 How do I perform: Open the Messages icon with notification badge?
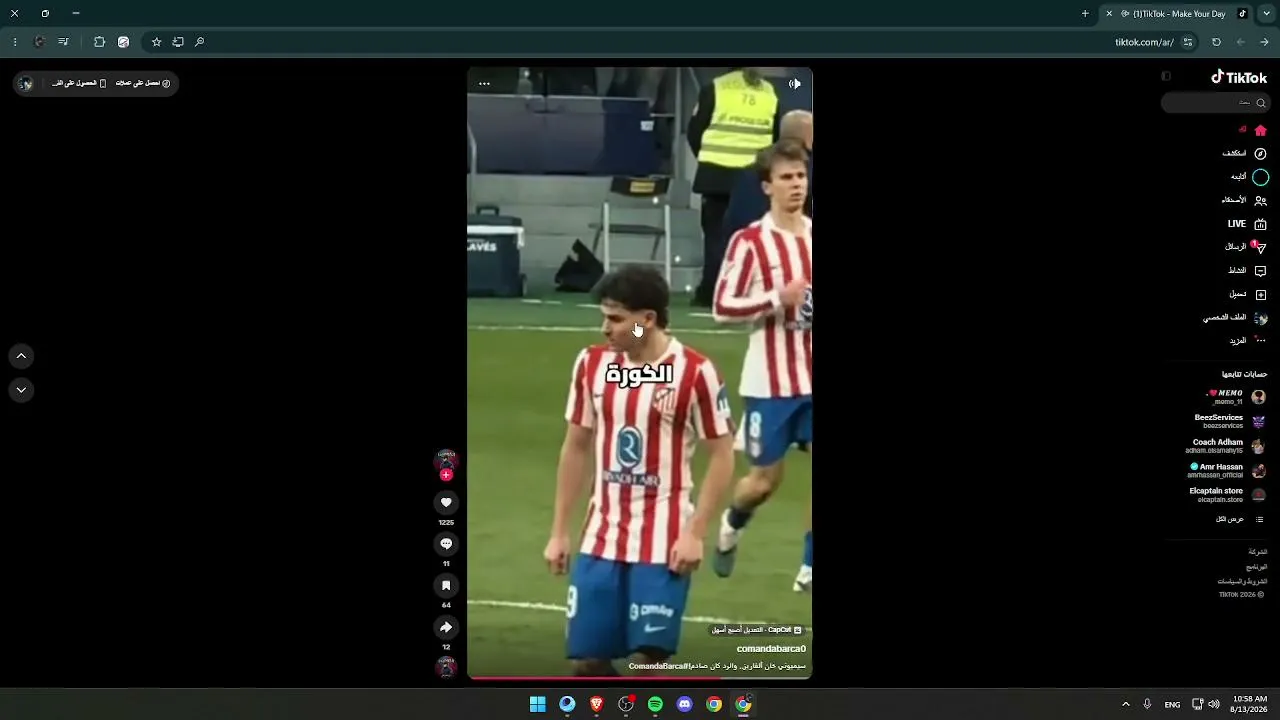point(1260,247)
